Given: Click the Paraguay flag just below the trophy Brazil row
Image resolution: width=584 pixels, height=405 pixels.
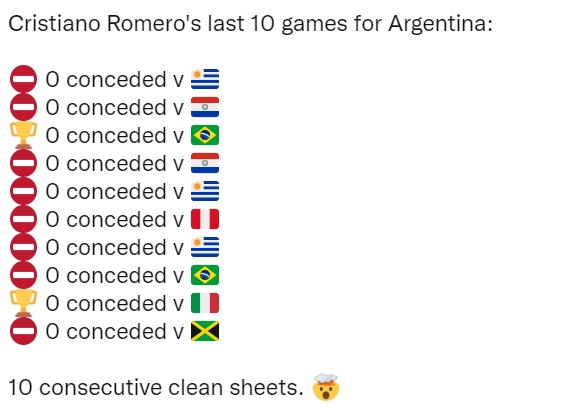Looking at the screenshot, I should (x=205, y=163).
